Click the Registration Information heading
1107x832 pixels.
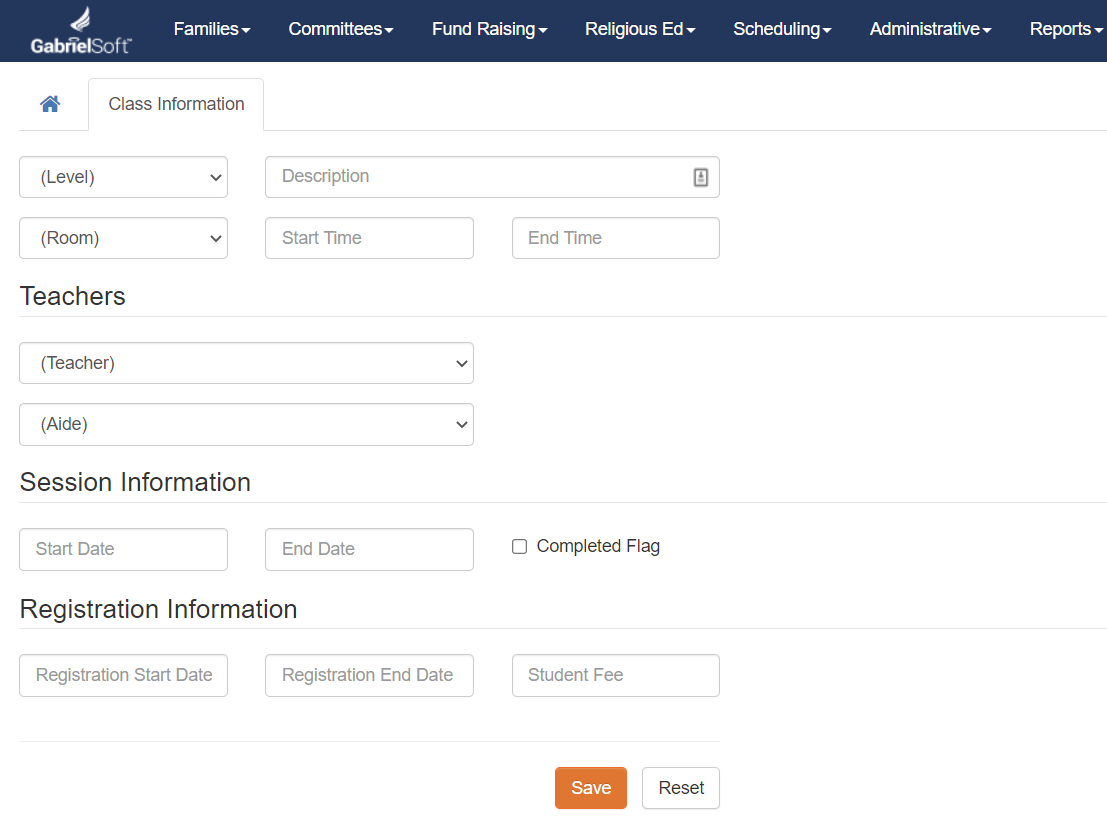click(x=158, y=609)
